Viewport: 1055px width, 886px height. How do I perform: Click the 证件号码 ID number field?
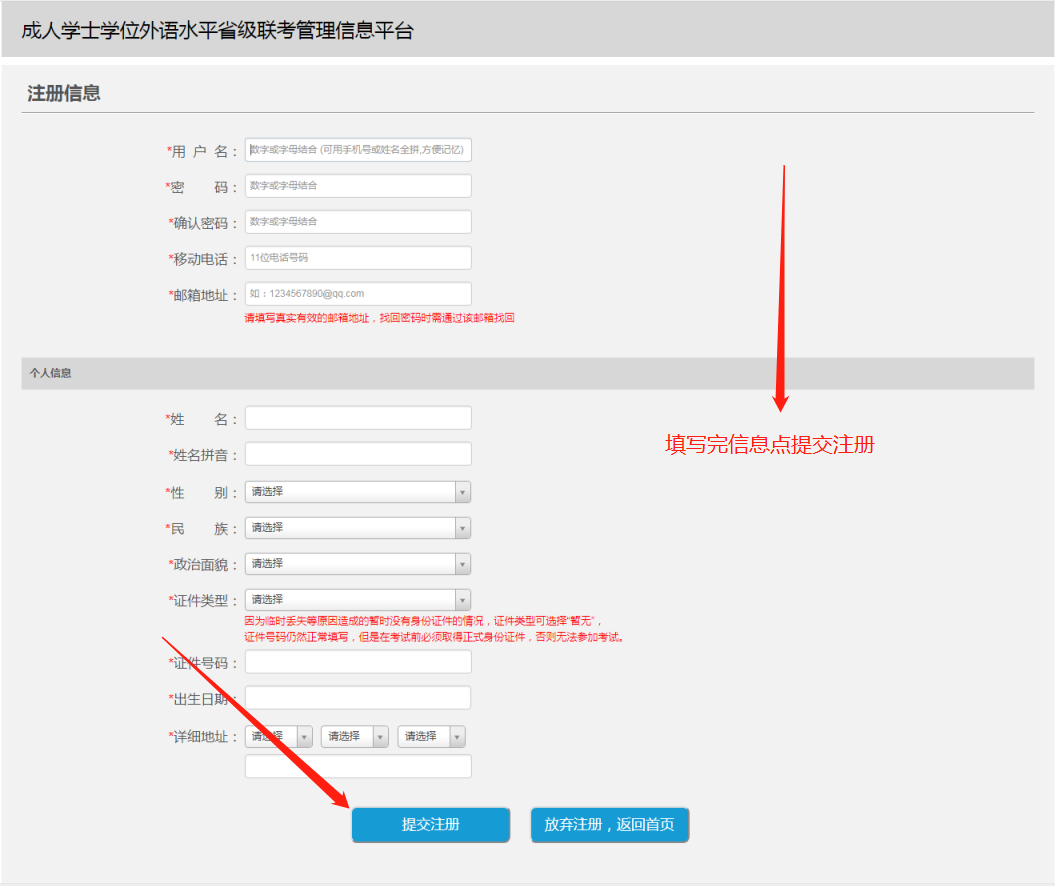point(358,662)
